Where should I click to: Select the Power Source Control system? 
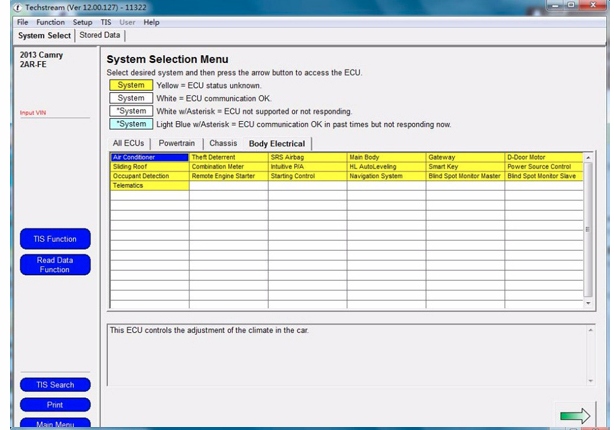coord(544,167)
